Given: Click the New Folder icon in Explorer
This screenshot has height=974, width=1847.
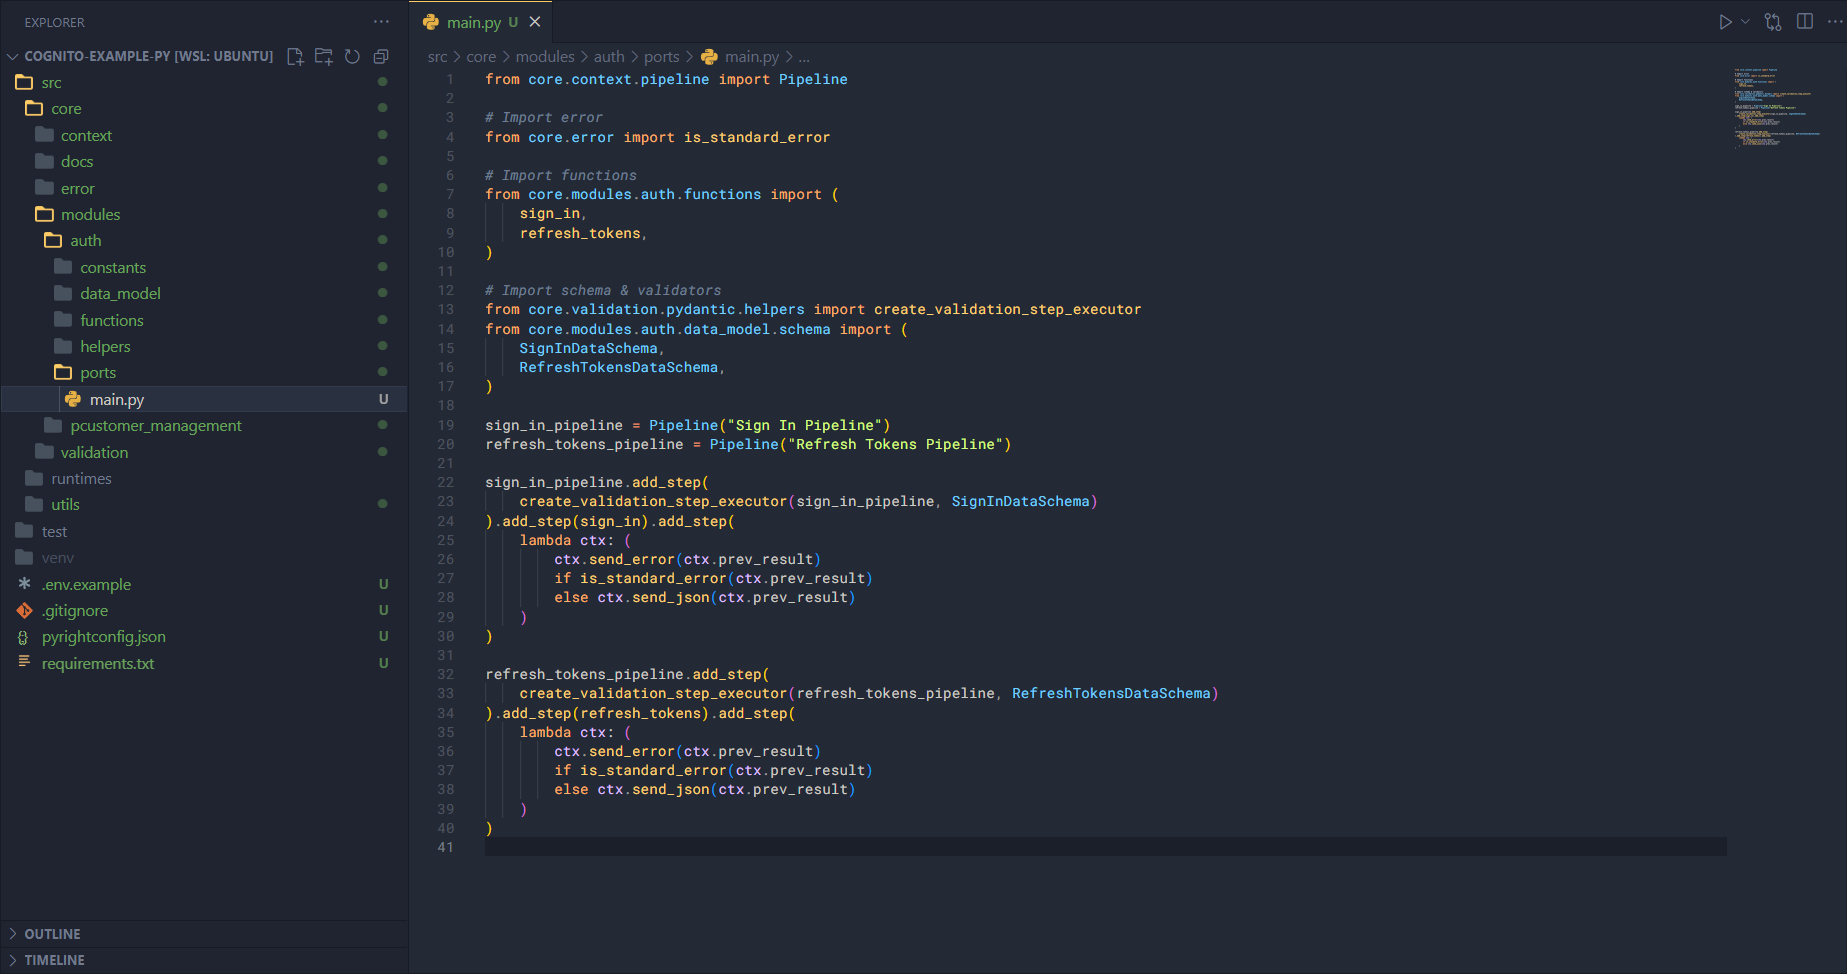Looking at the screenshot, I should (x=324, y=57).
